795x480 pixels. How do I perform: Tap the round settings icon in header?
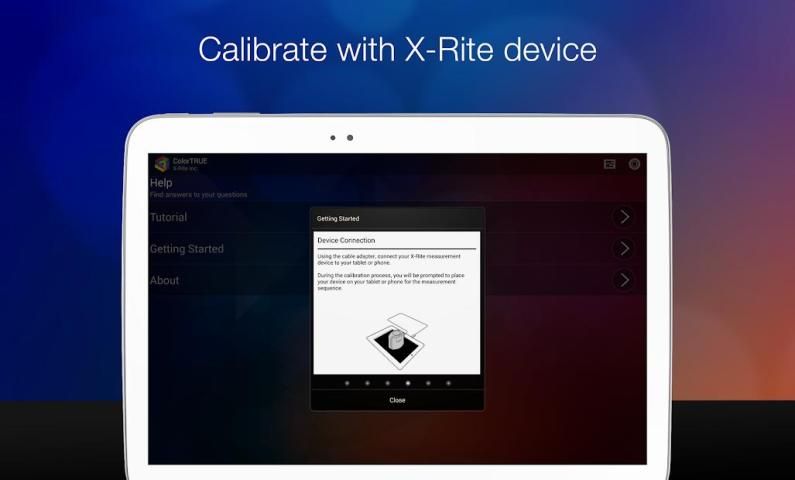click(634, 164)
